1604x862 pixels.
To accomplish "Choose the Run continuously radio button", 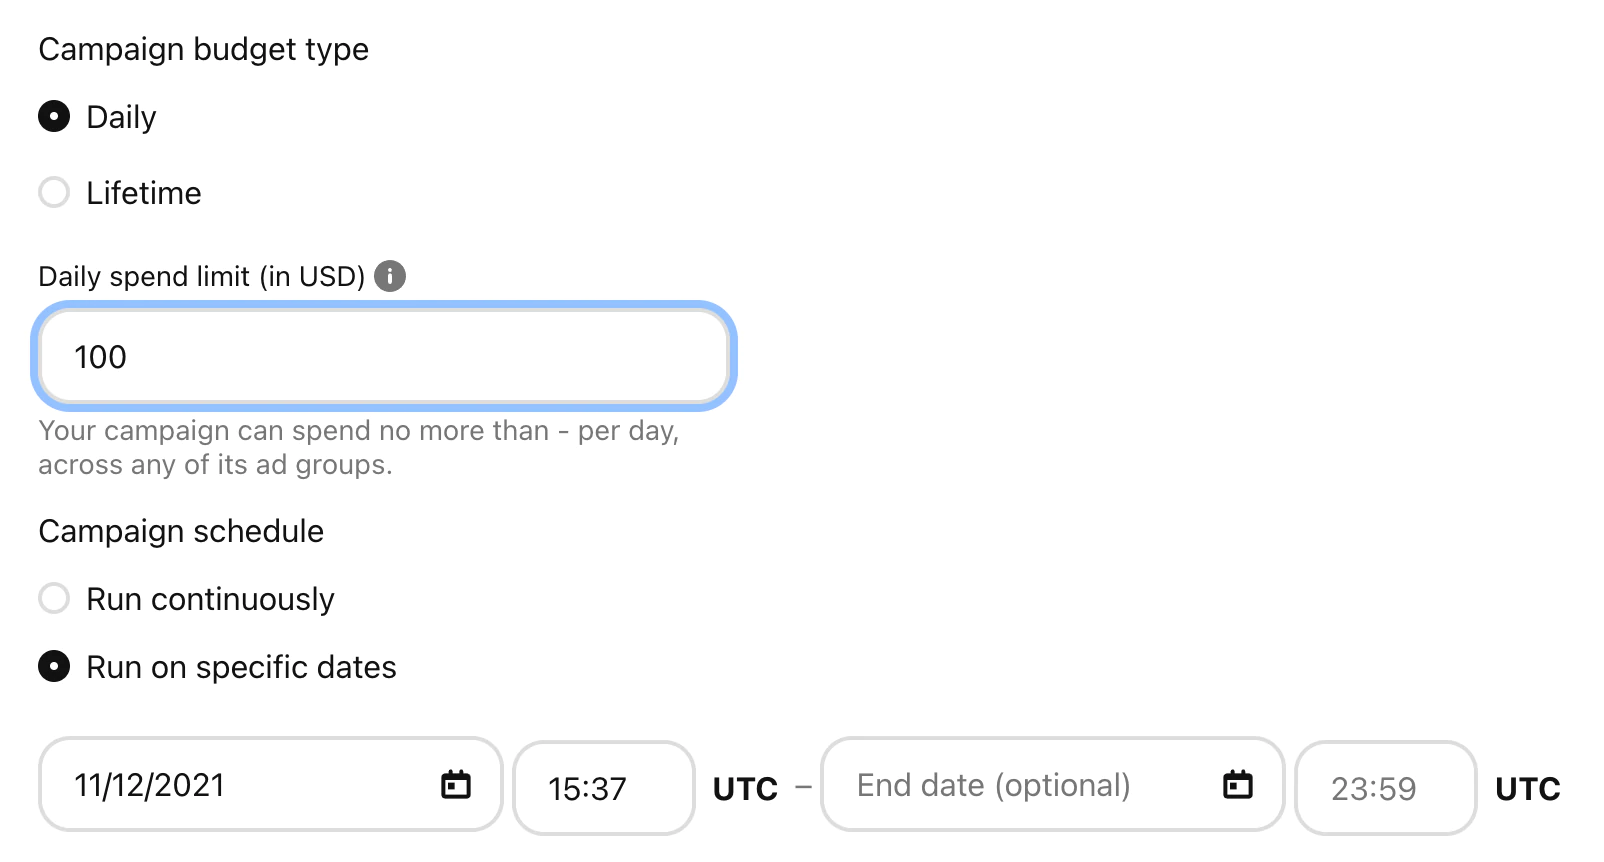I will tap(54, 599).
